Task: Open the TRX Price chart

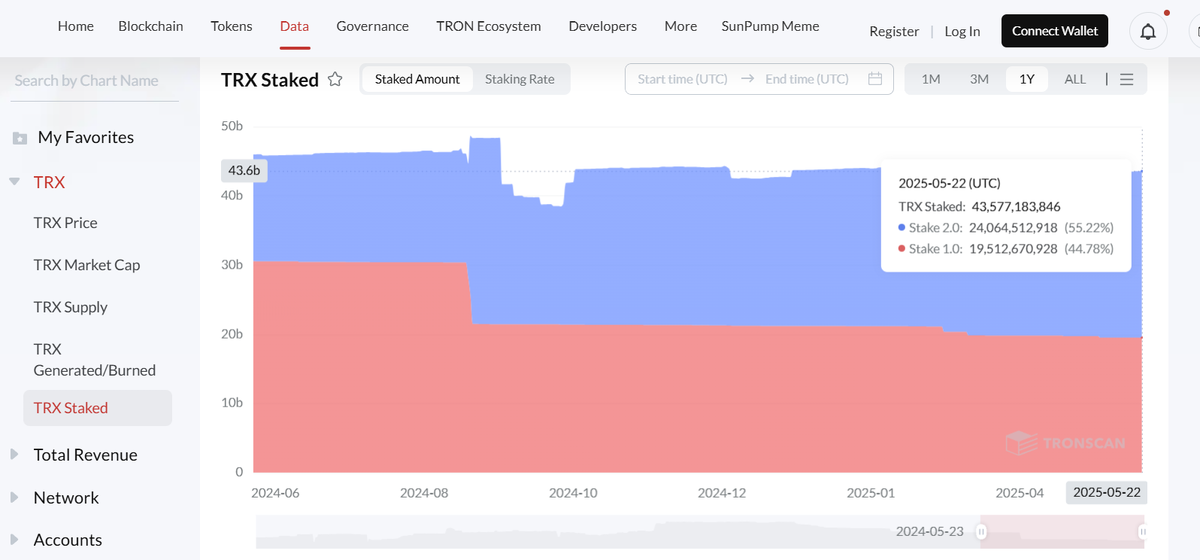Action: tap(66, 223)
